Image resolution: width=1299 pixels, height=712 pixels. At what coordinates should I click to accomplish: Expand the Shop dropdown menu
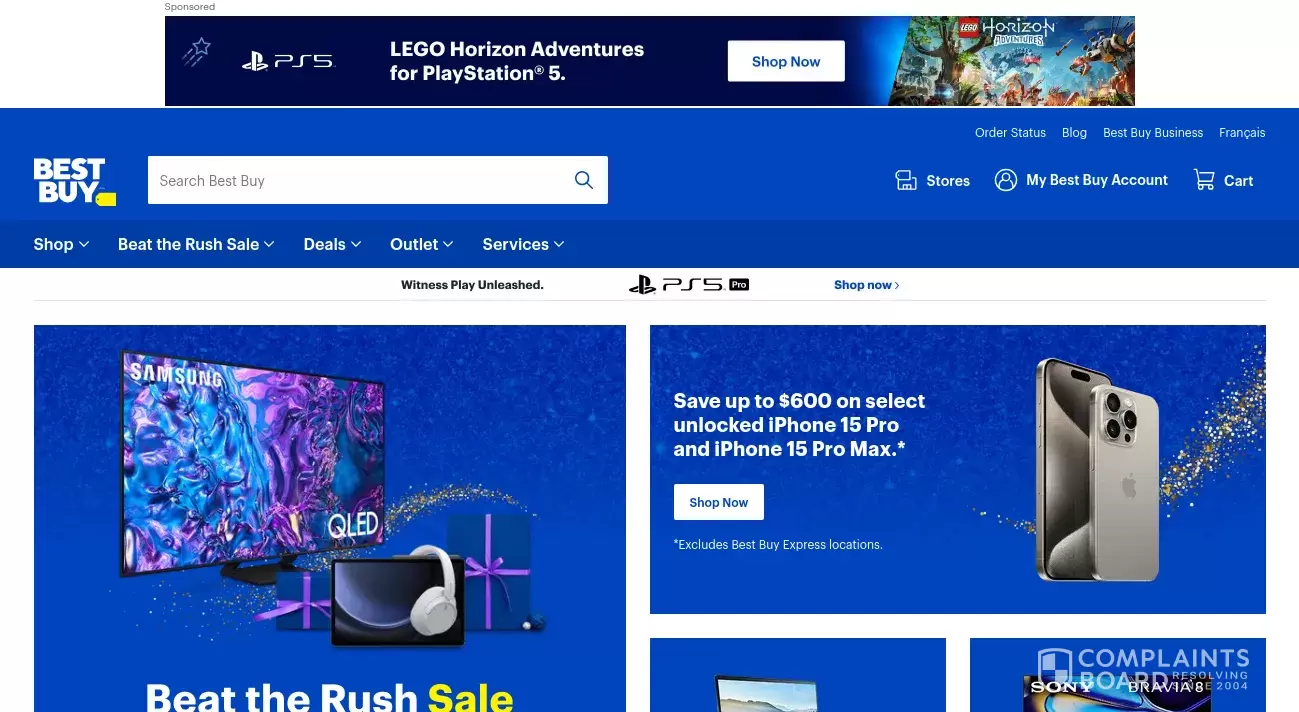click(x=61, y=244)
